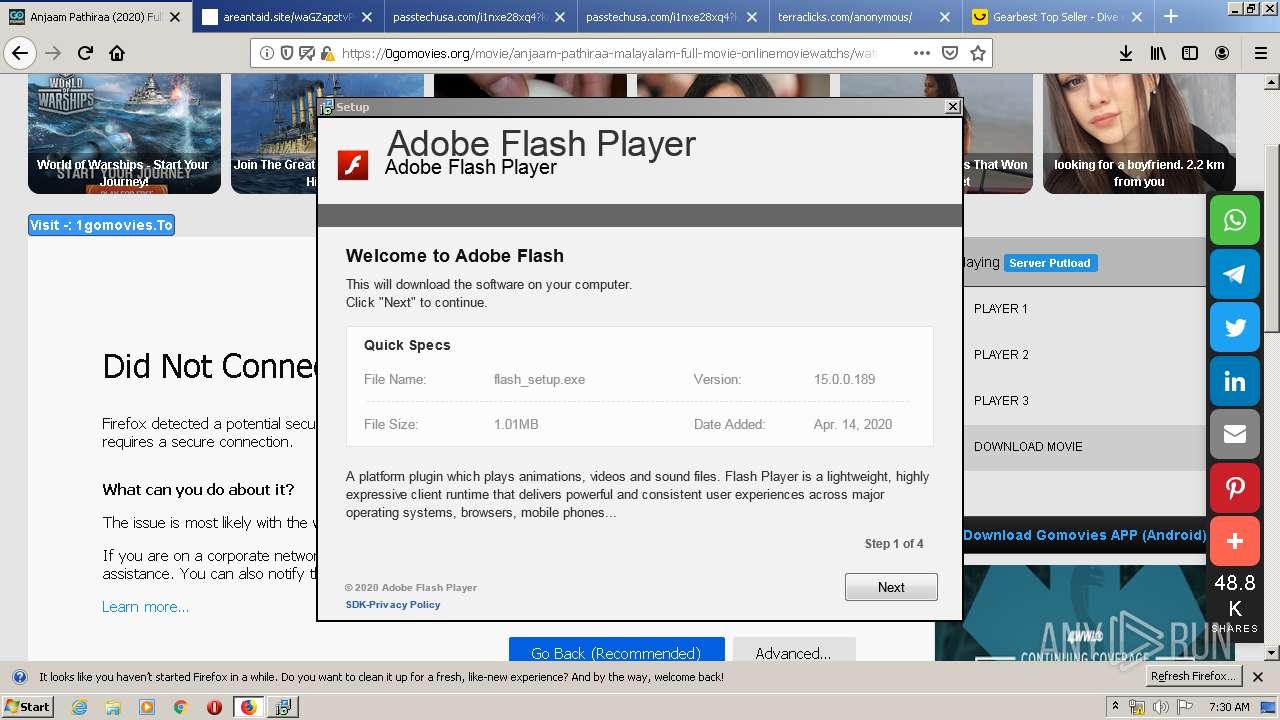Click Go Back (Recommended) button

(x=616, y=651)
